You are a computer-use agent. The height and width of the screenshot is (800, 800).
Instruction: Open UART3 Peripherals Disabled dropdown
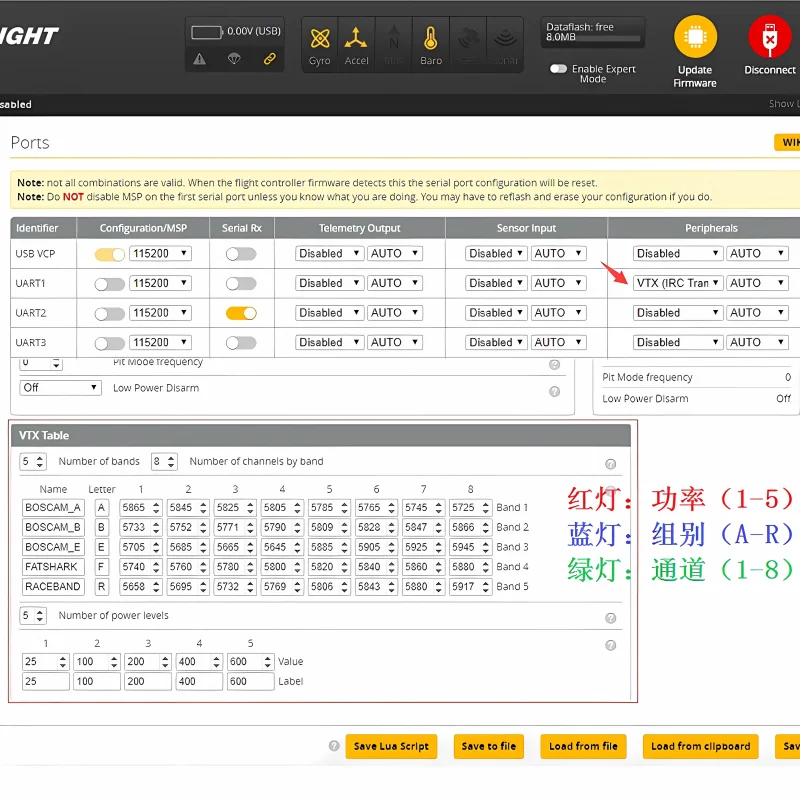(678, 342)
